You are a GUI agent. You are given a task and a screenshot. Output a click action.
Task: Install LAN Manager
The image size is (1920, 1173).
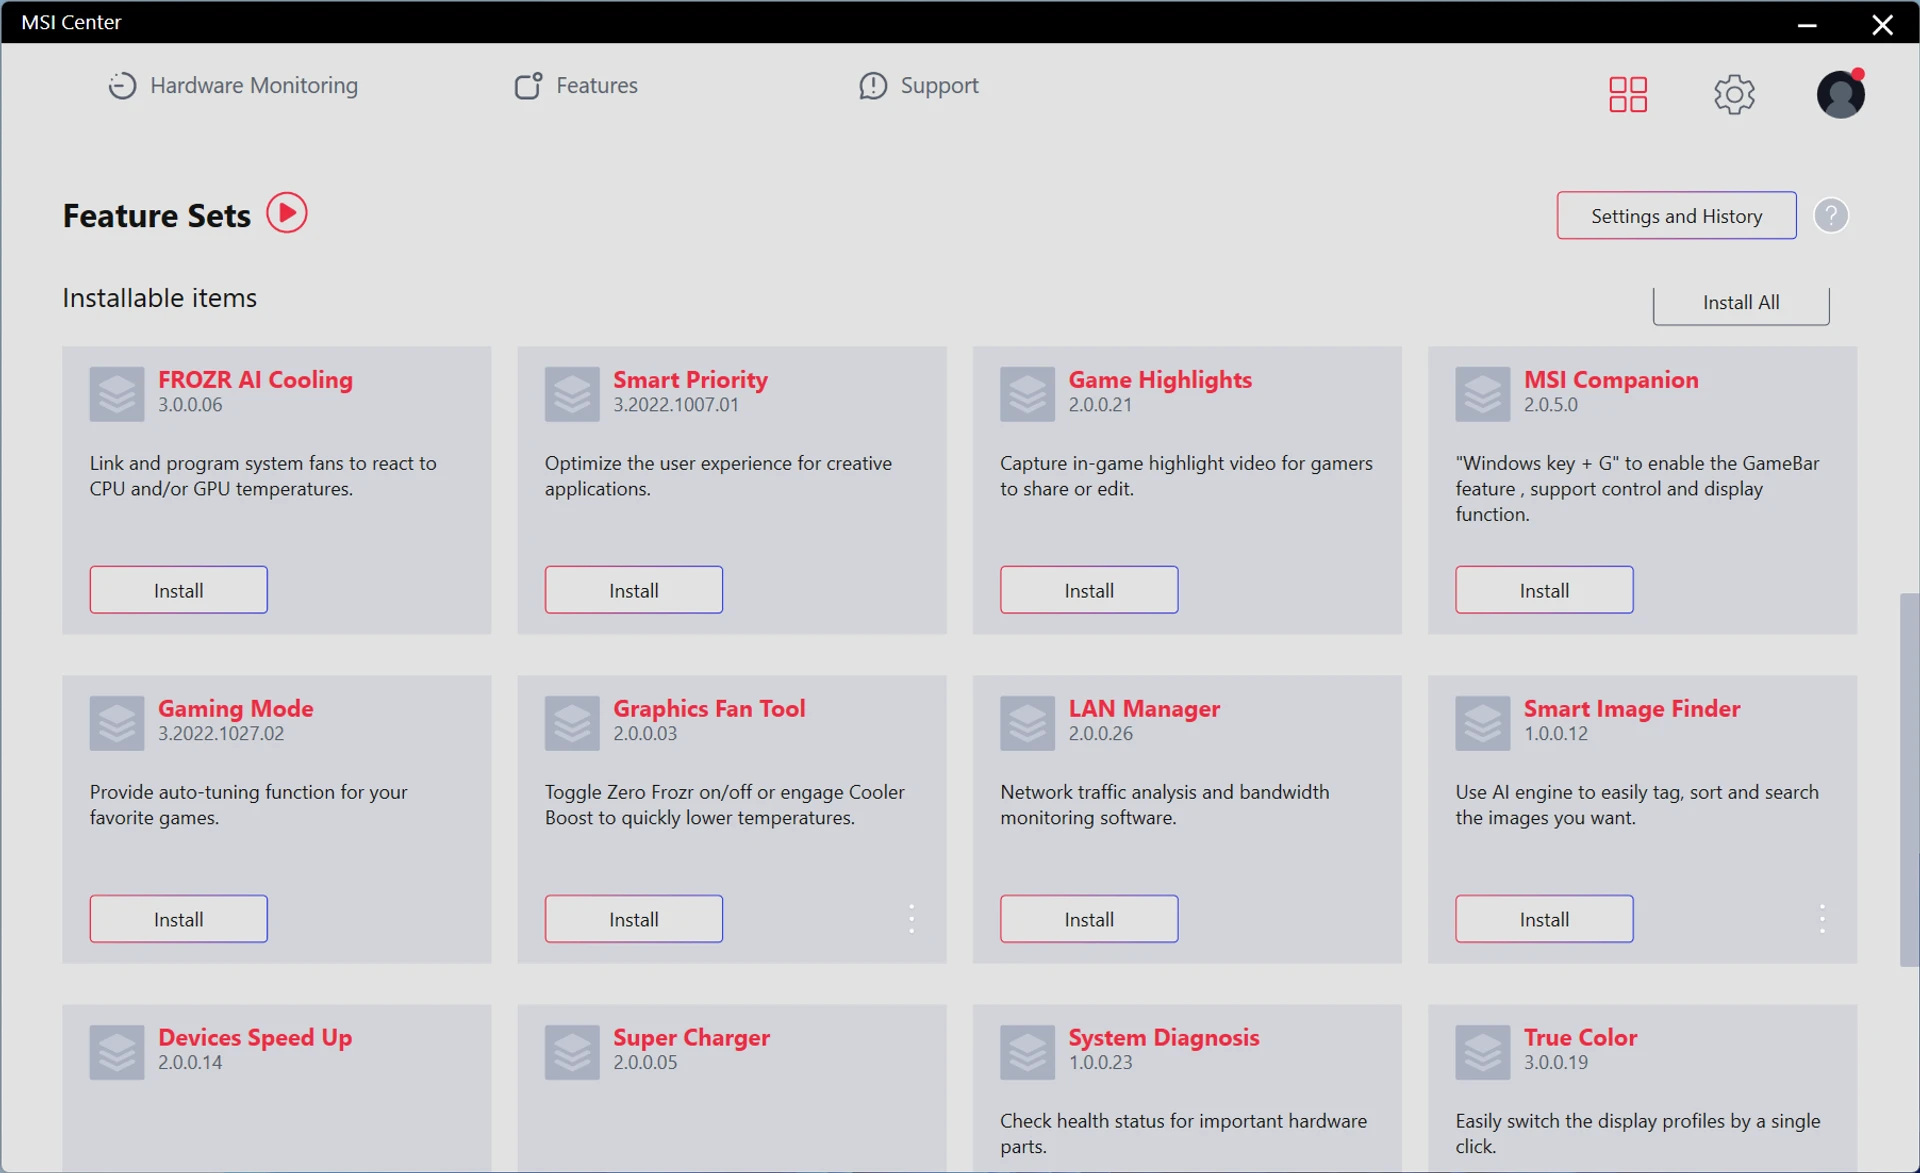(1089, 919)
